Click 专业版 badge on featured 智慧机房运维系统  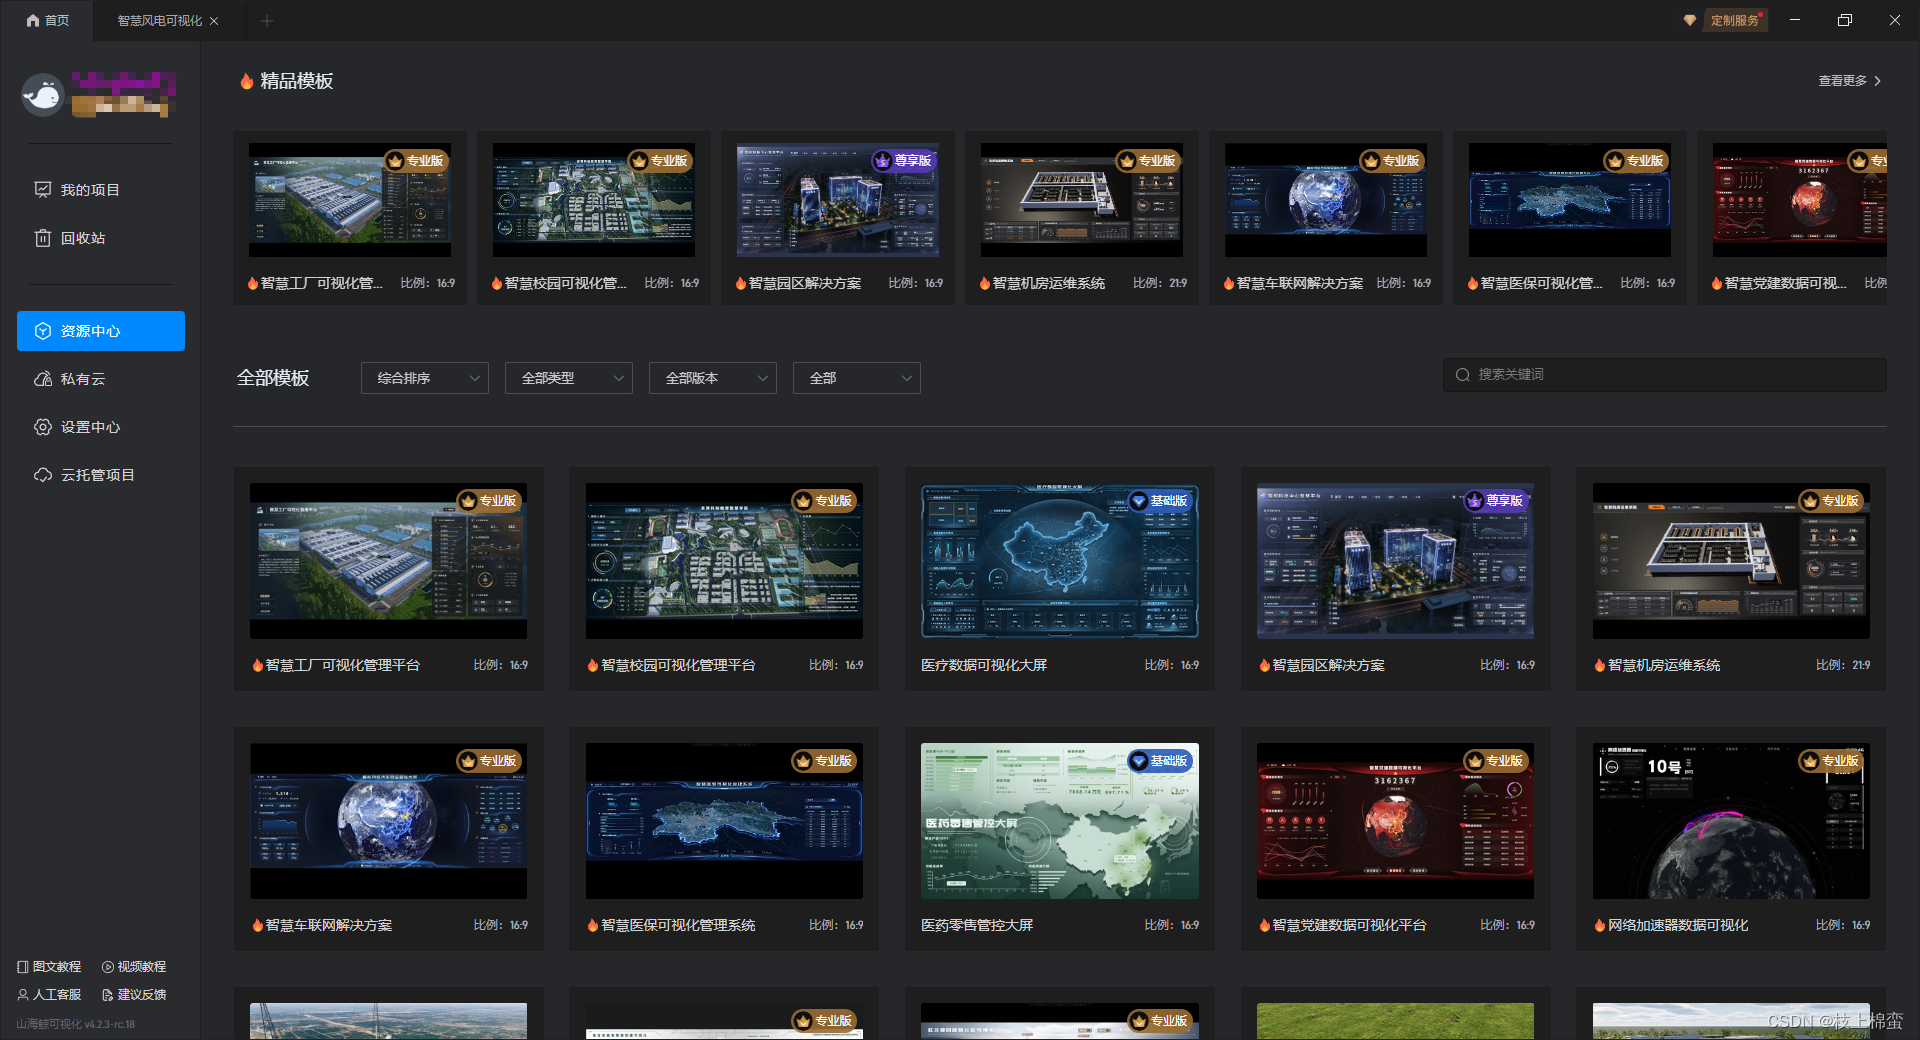click(x=1147, y=161)
